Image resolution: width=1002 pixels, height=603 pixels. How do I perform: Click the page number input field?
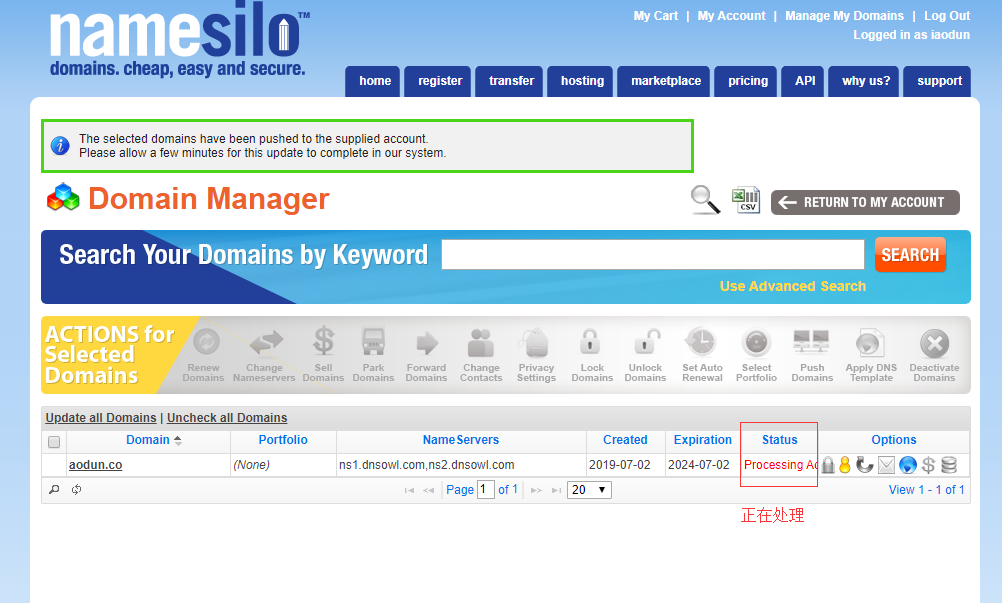click(486, 490)
